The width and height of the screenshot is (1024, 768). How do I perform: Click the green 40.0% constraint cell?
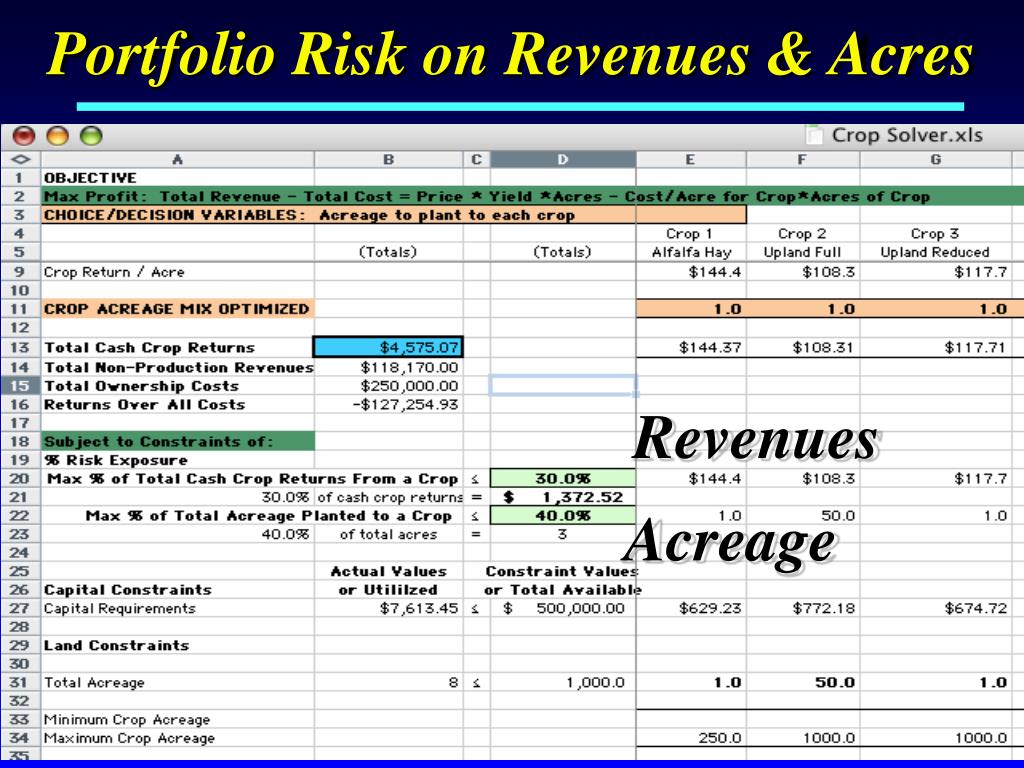click(563, 516)
